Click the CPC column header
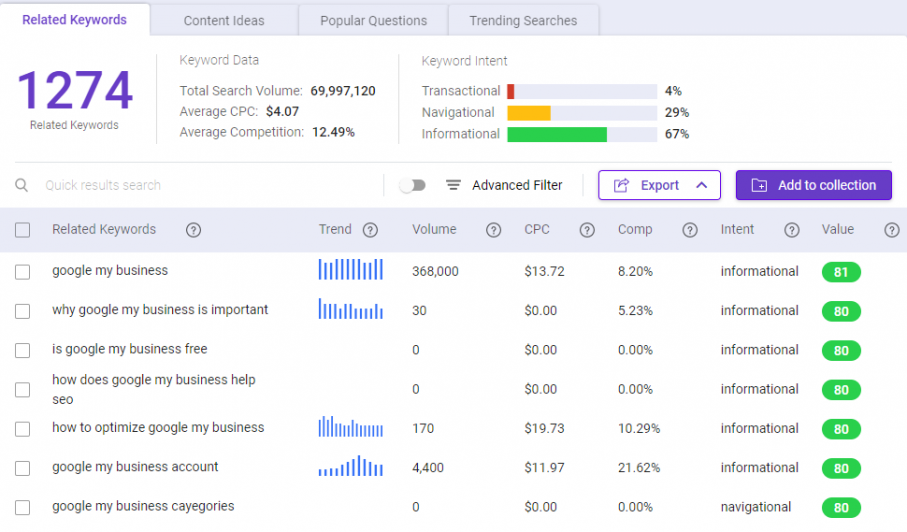Image resolution: width=907 pixels, height=532 pixels. (537, 230)
